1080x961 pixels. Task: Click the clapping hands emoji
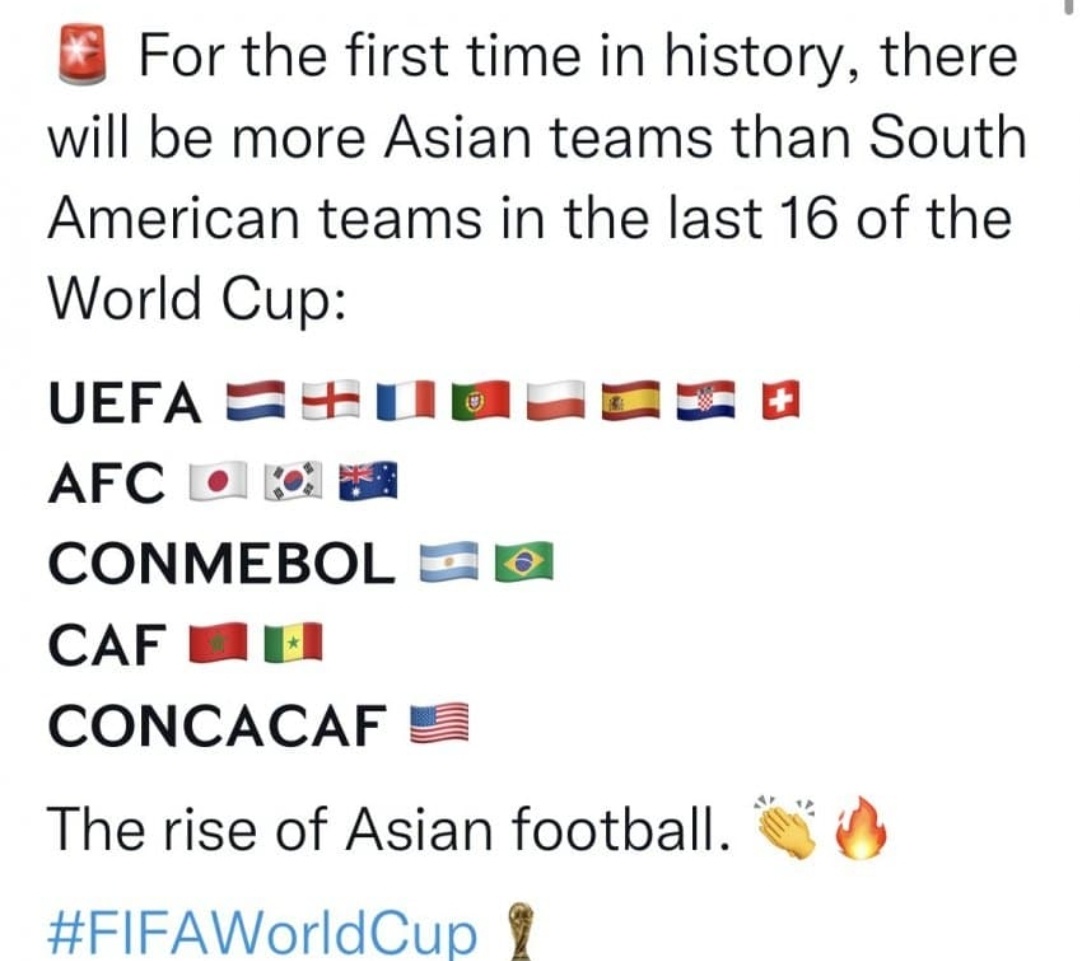[786, 827]
